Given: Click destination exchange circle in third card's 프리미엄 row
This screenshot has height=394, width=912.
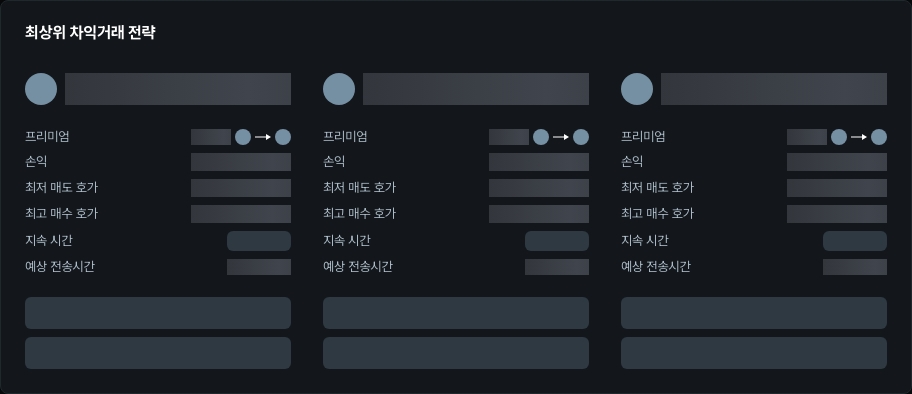Looking at the screenshot, I should [879, 137].
